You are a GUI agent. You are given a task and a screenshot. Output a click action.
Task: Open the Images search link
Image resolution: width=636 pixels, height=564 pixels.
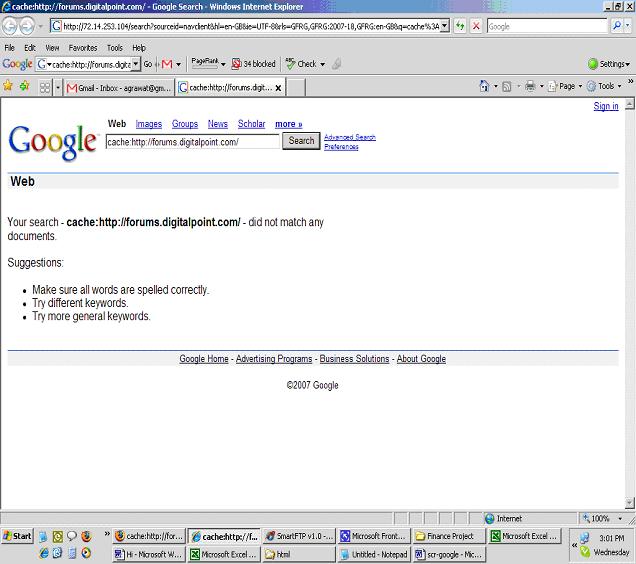148,124
